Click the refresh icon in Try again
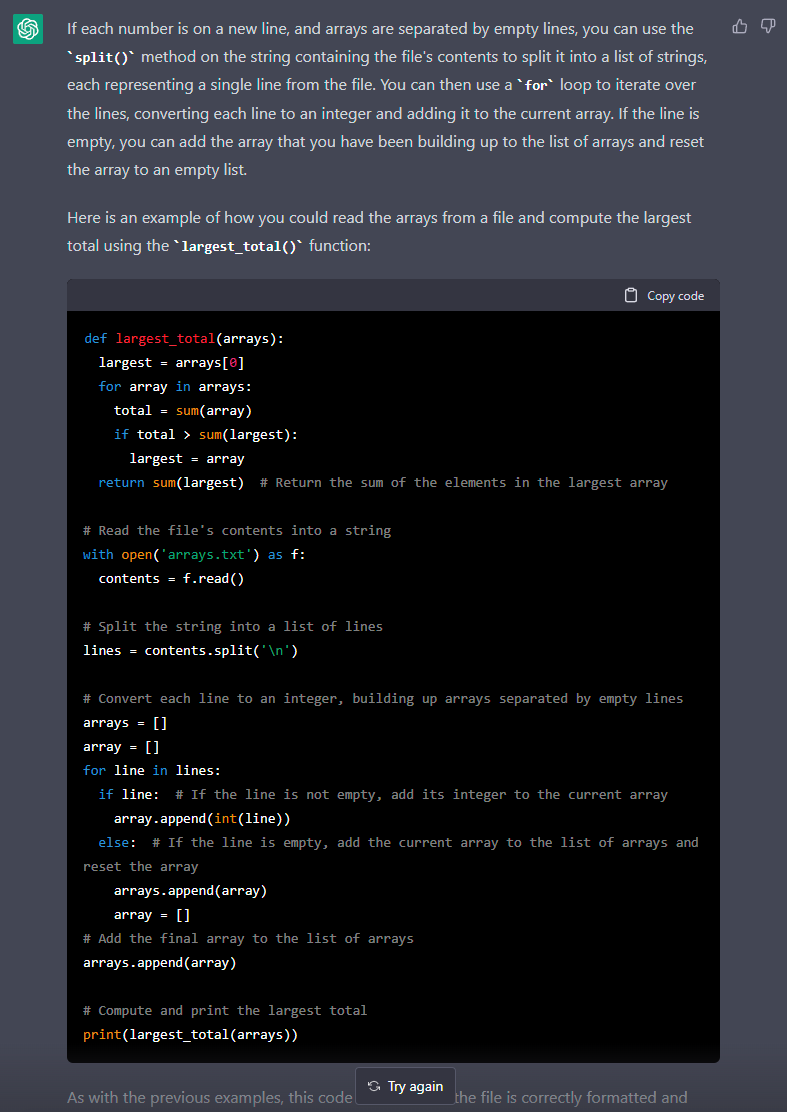This screenshot has width=787, height=1112. (374, 1086)
